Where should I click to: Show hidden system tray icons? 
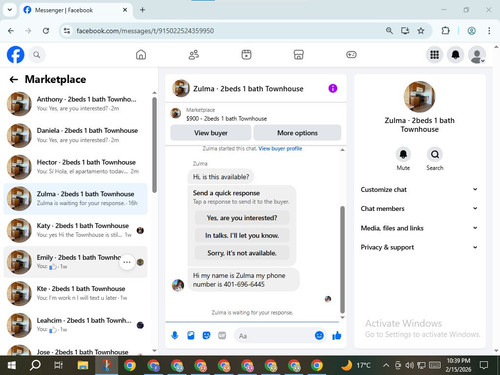coord(386,365)
